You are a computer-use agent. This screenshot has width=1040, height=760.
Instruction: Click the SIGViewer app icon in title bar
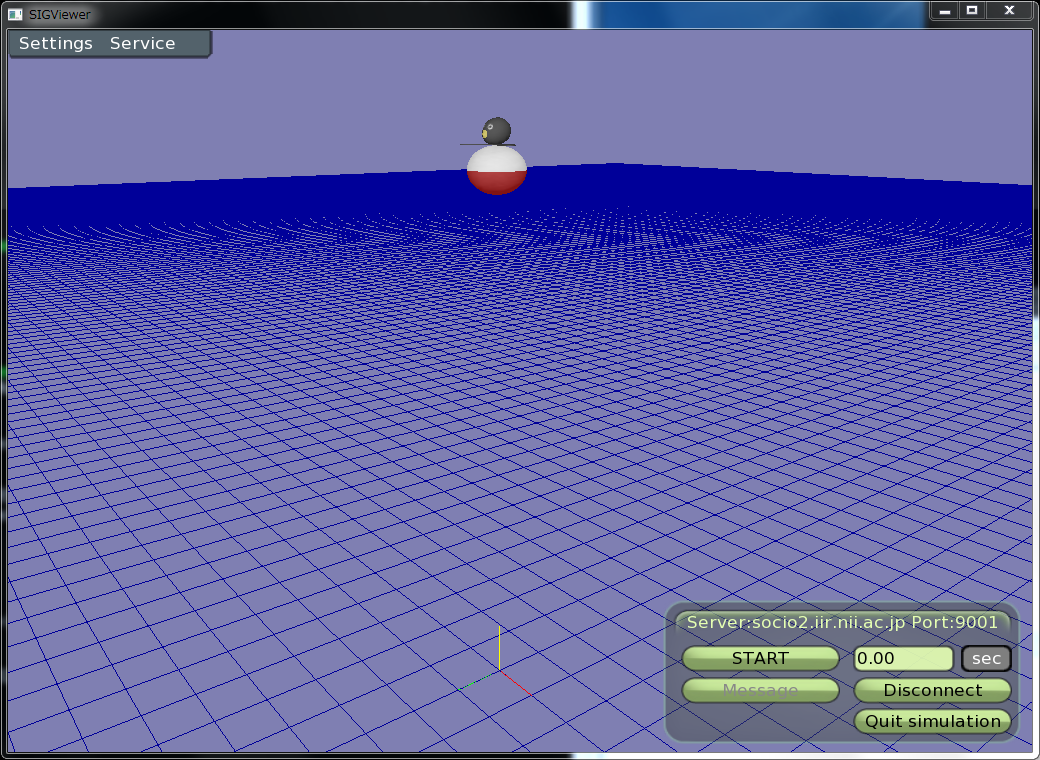click(x=15, y=14)
